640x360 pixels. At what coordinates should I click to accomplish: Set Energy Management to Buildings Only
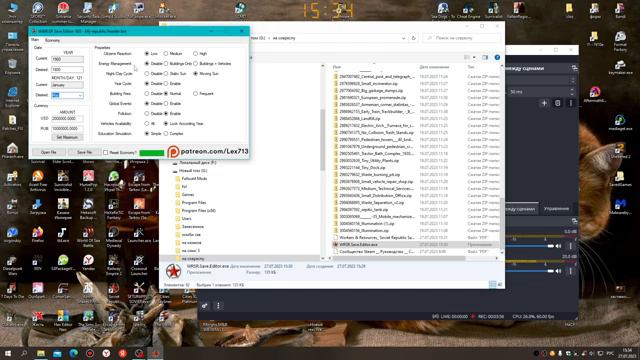[x=166, y=64]
